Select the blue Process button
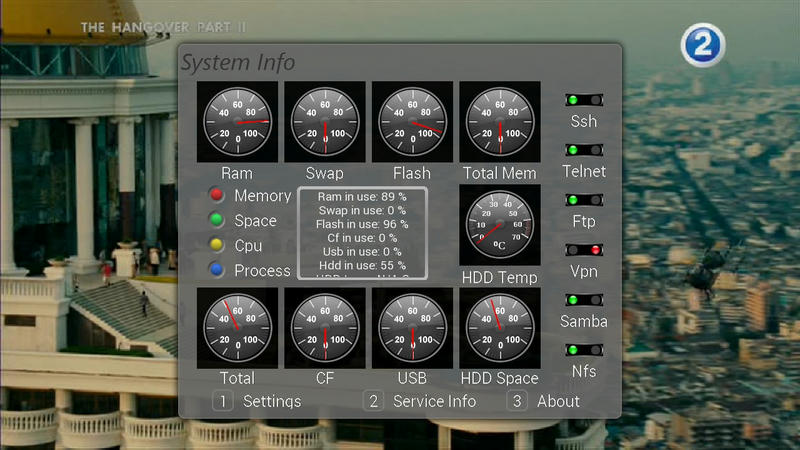 (x=216, y=269)
